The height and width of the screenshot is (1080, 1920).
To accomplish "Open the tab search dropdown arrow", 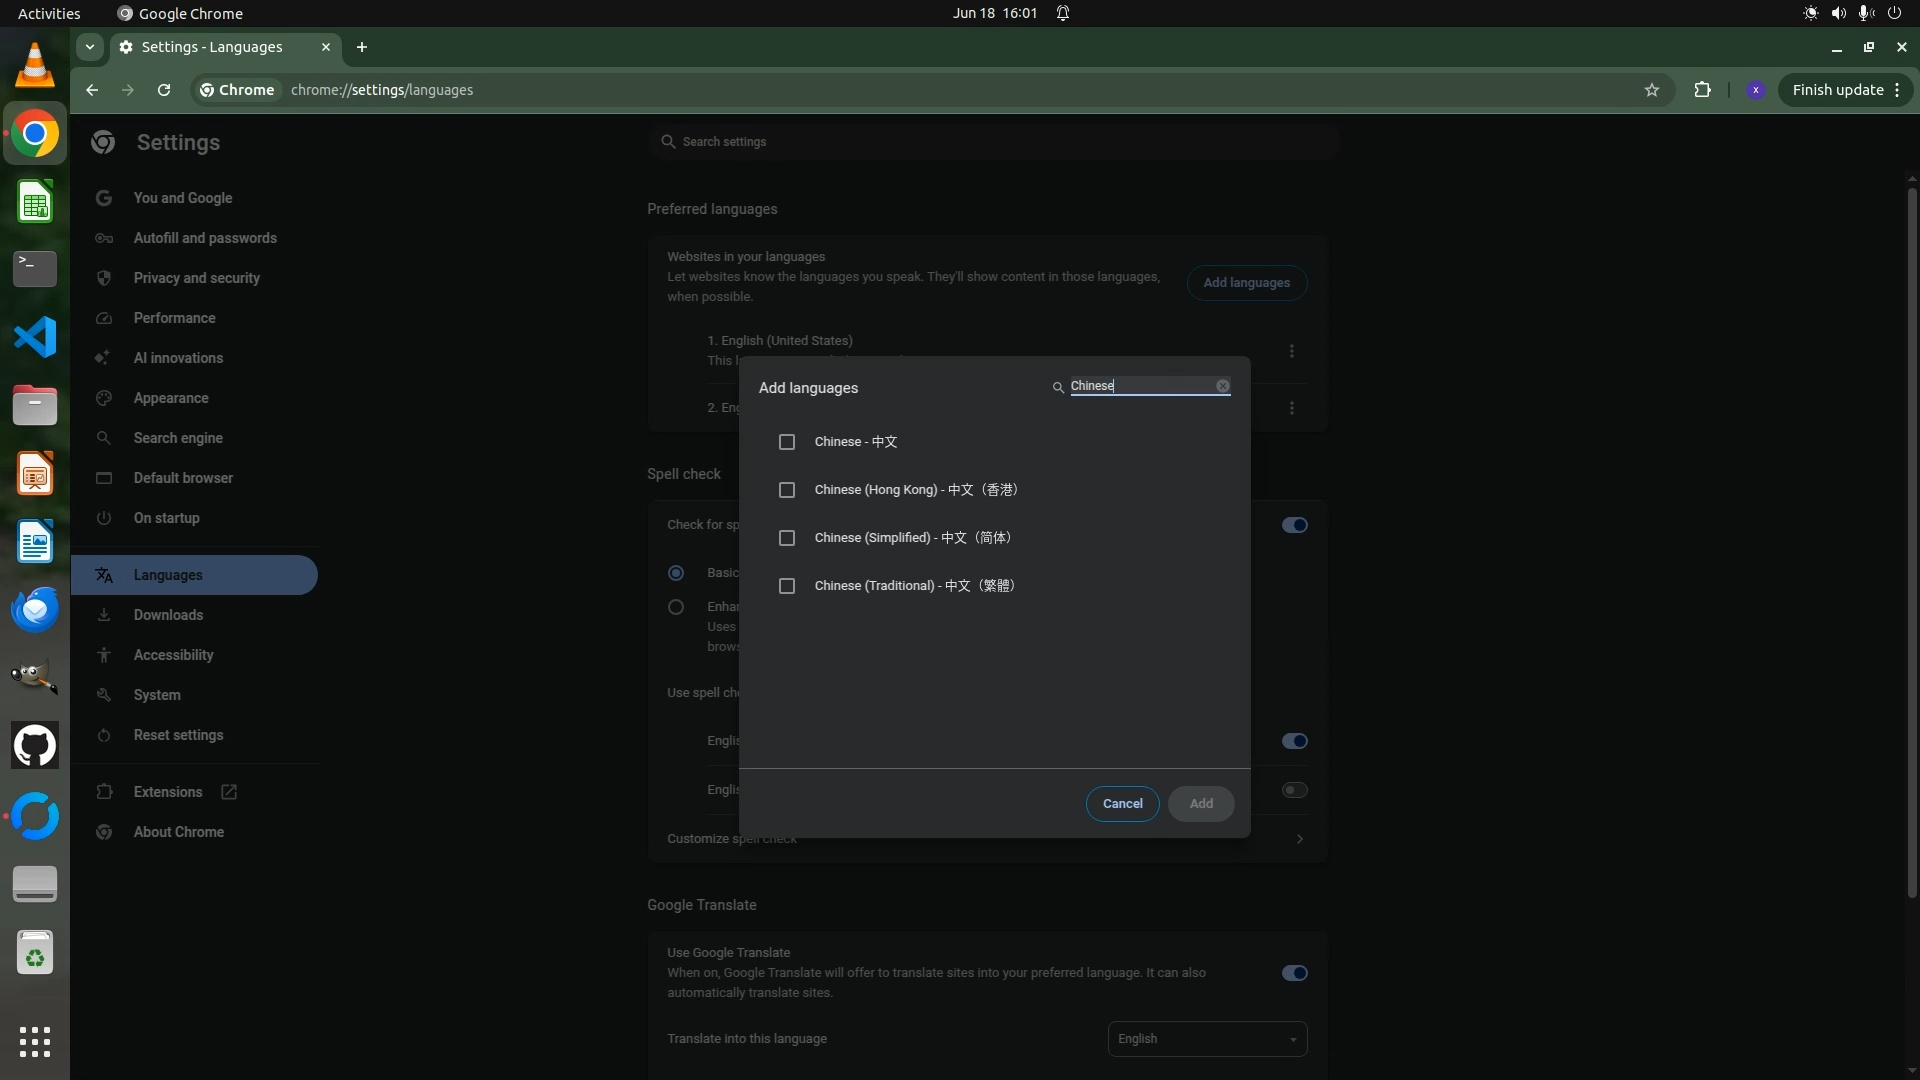I will point(90,47).
